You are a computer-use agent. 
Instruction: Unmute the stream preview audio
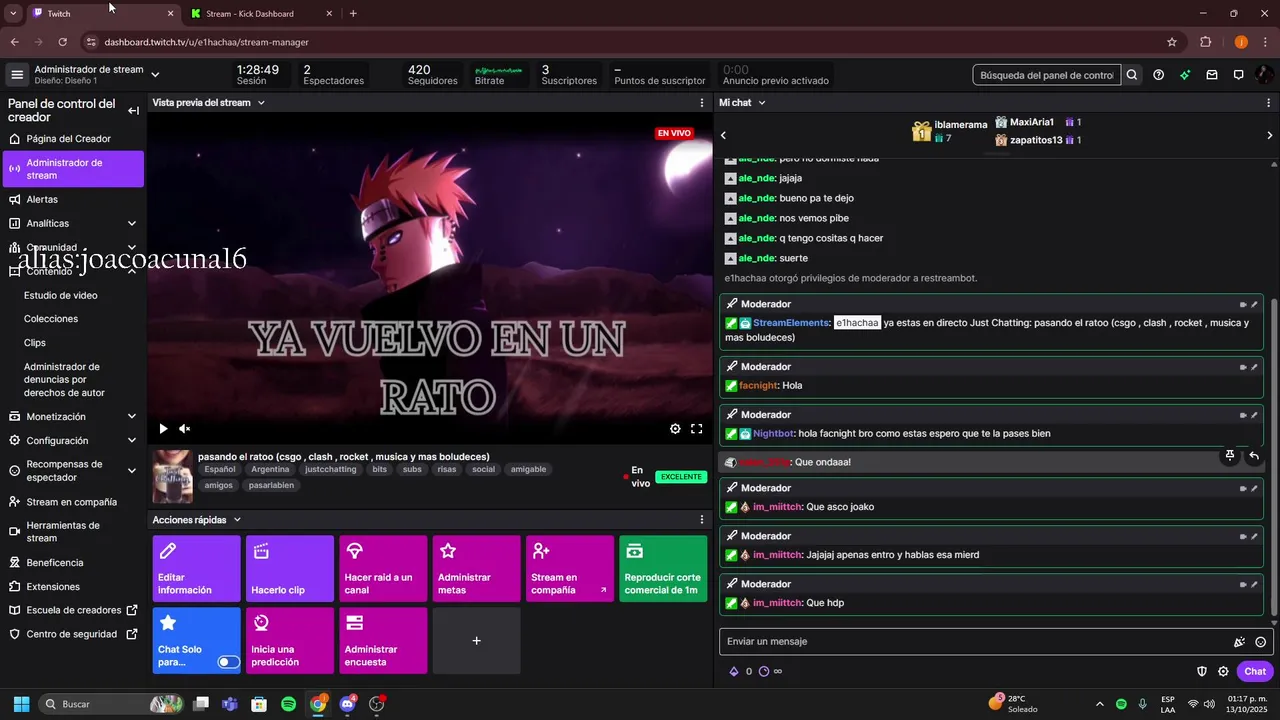click(185, 429)
